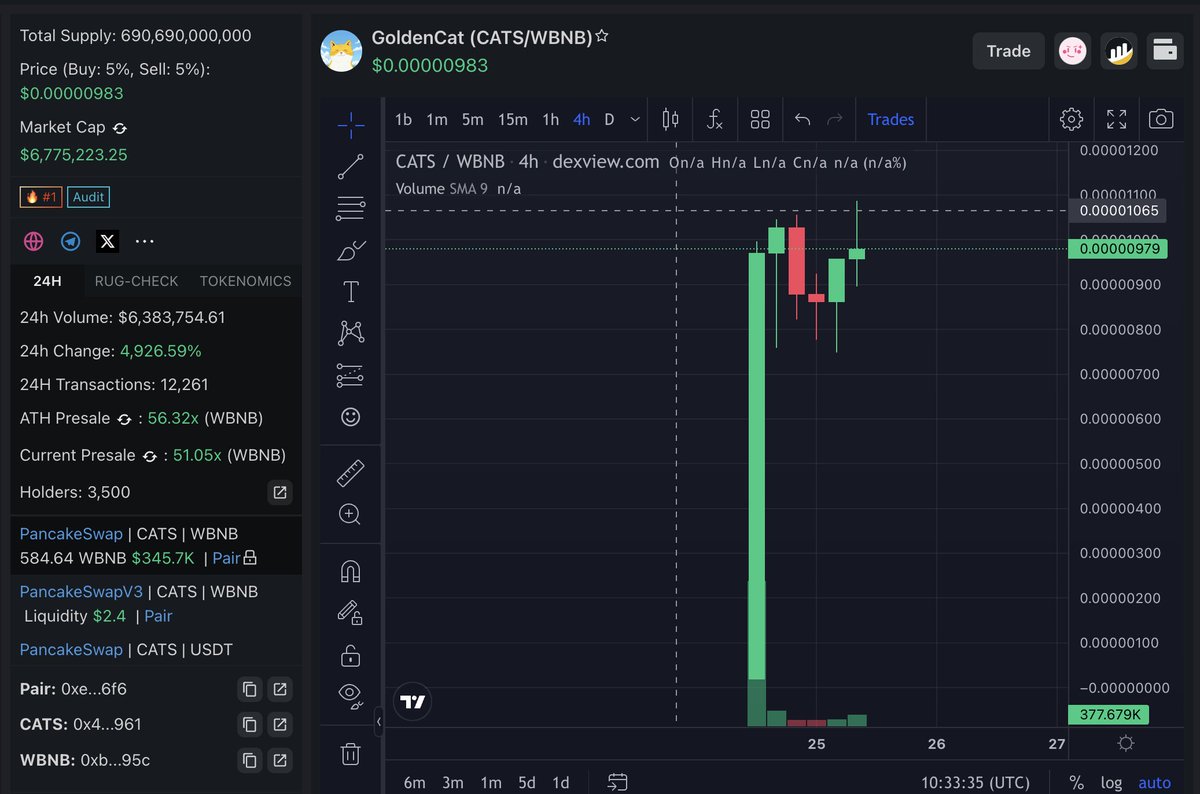
Task: Set chart interval to 1b
Action: (403, 120)
